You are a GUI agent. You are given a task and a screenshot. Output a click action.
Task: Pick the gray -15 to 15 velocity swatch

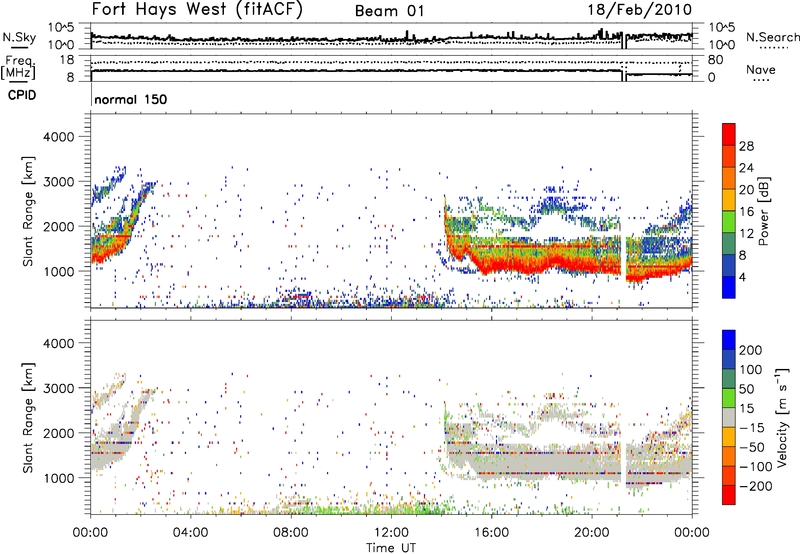click(x=729, y=417)
